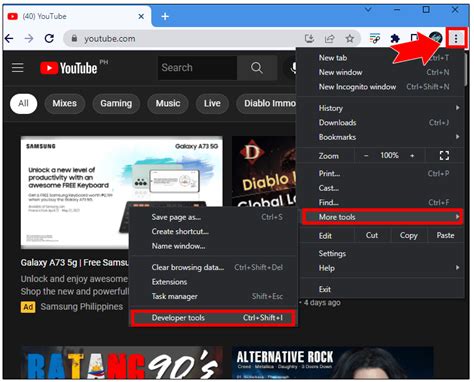This screenshot has width=474, height=382.
Task: Select Create shortcut... in submenu
Action: click(x=213, y=231)
